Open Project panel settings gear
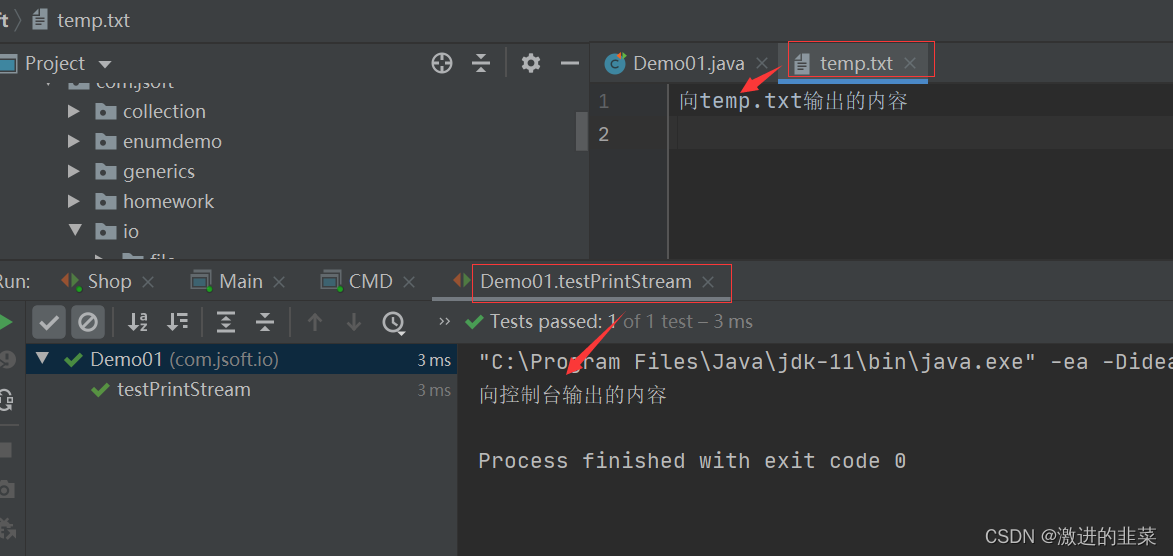 point(531,64)
